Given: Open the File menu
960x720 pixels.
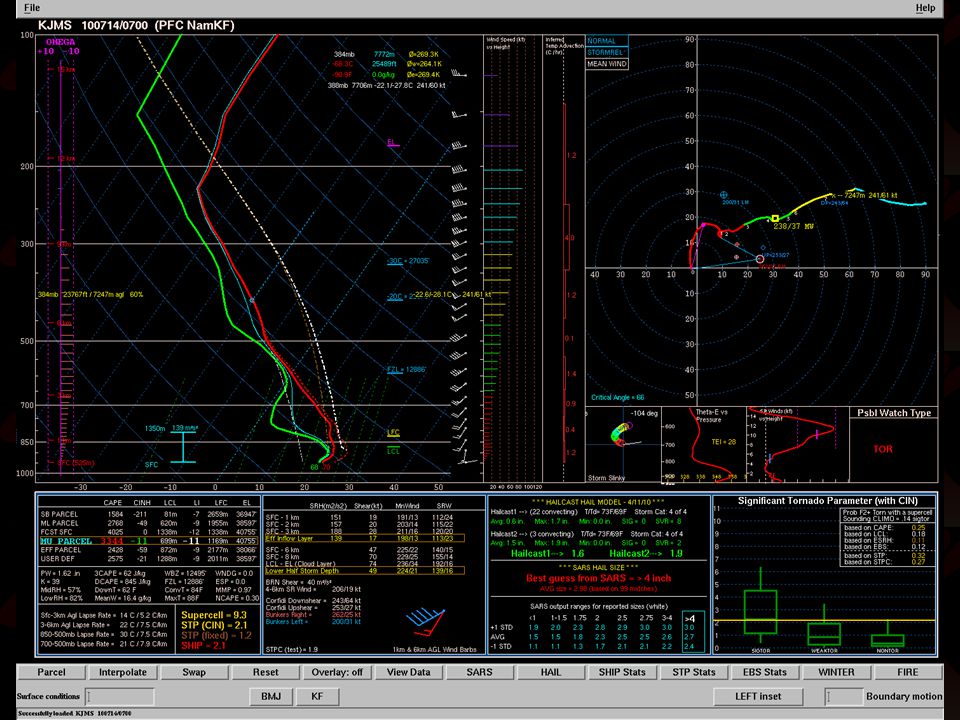Looking at the screenshot, I should (32, 8).
